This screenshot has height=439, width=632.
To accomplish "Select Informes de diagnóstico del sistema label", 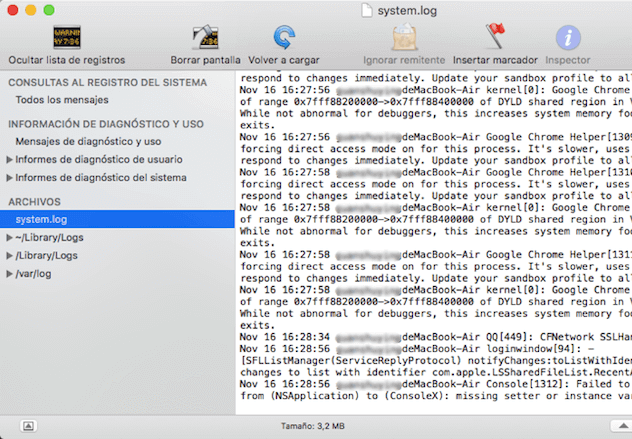I will pos(101,178).
